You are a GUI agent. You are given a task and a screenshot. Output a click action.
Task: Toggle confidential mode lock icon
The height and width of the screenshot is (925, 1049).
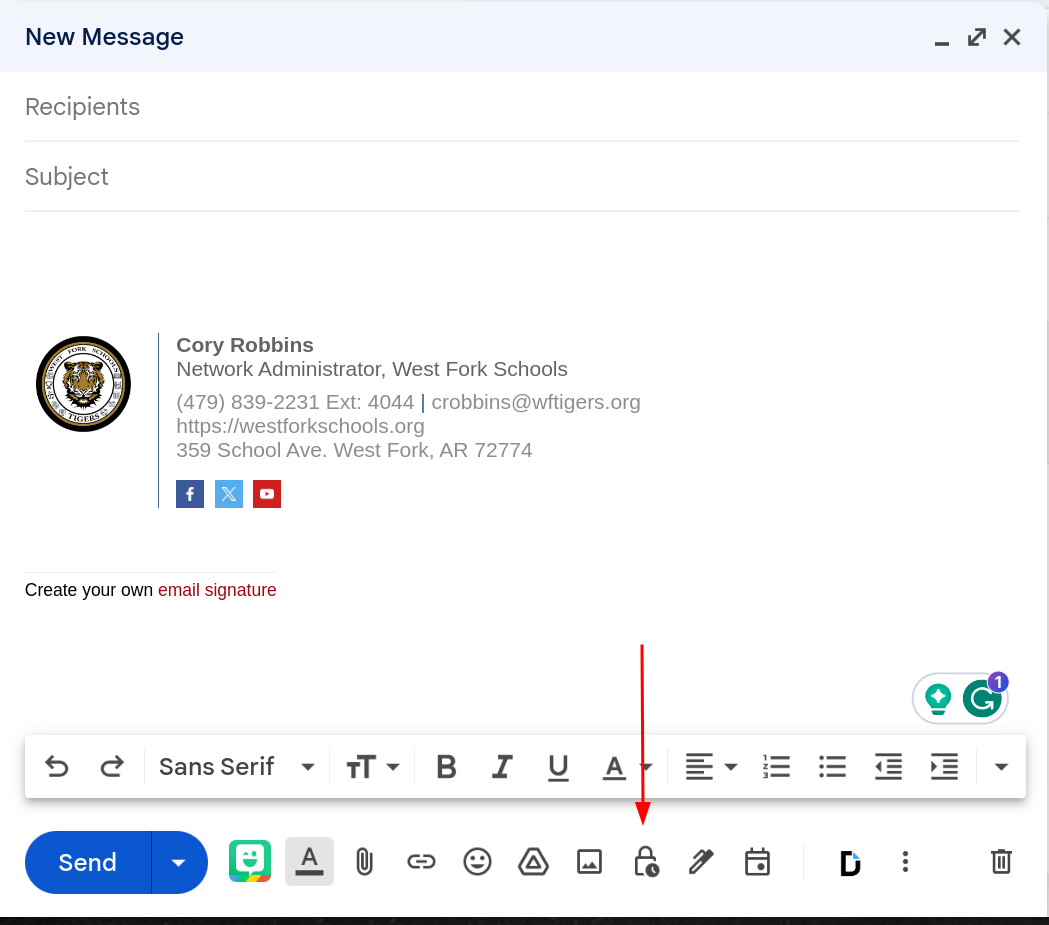click(646, 862)
